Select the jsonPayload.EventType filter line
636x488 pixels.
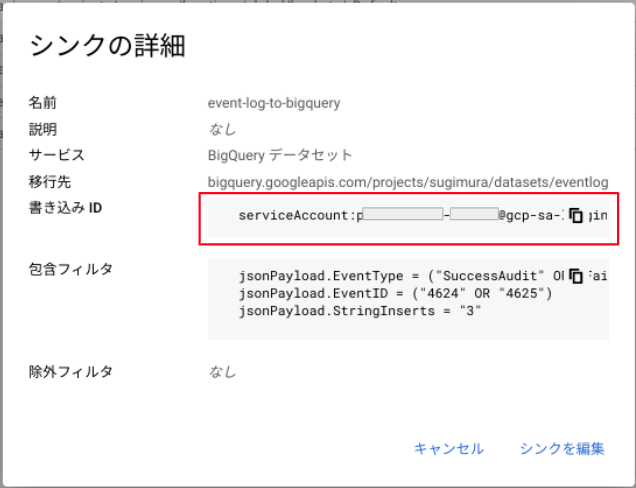[423, 276]
